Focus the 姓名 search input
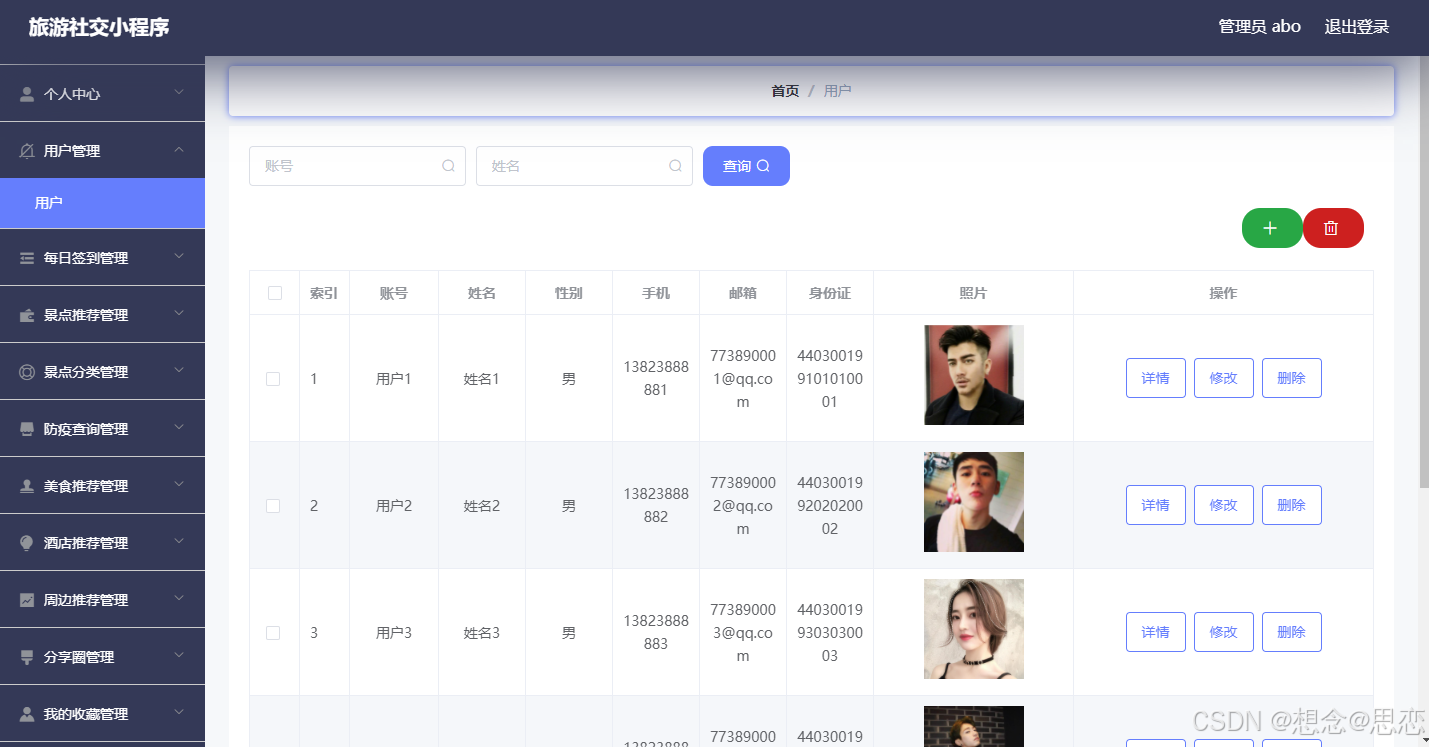 click(x=584, y=166)
